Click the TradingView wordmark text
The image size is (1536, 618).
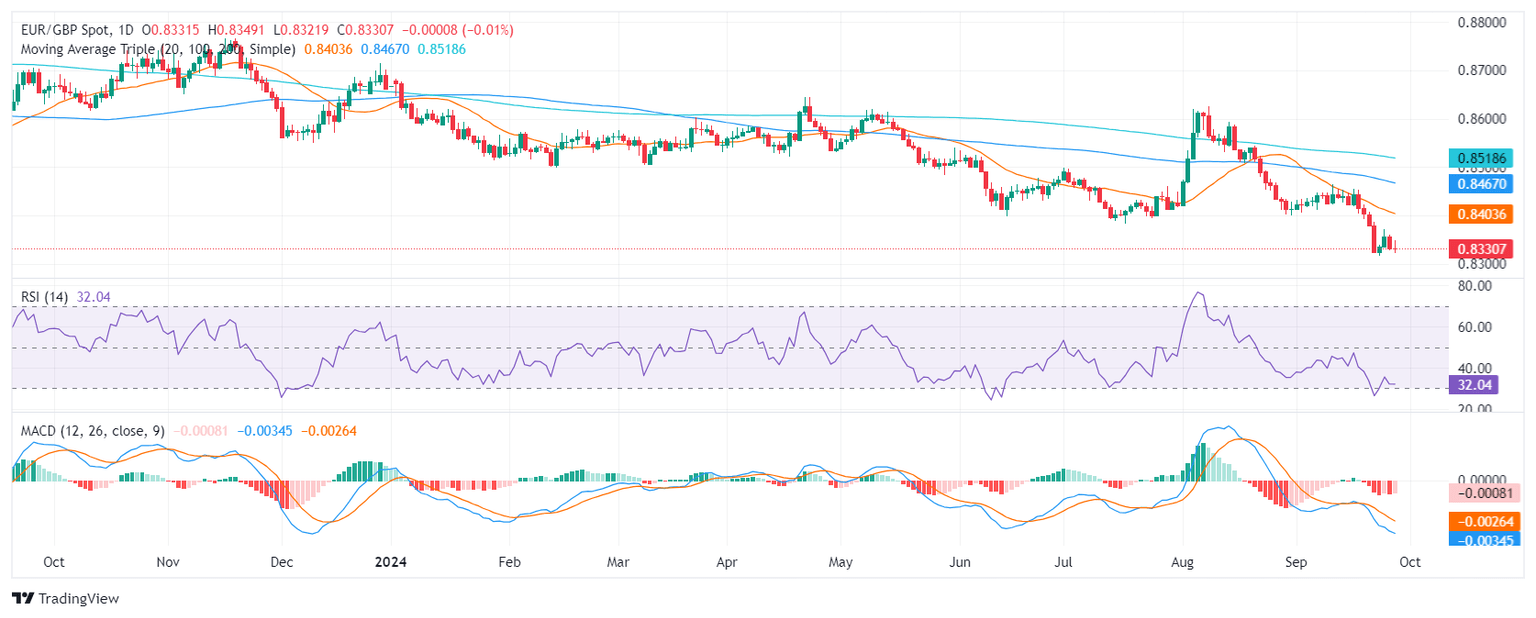[78, 598]
